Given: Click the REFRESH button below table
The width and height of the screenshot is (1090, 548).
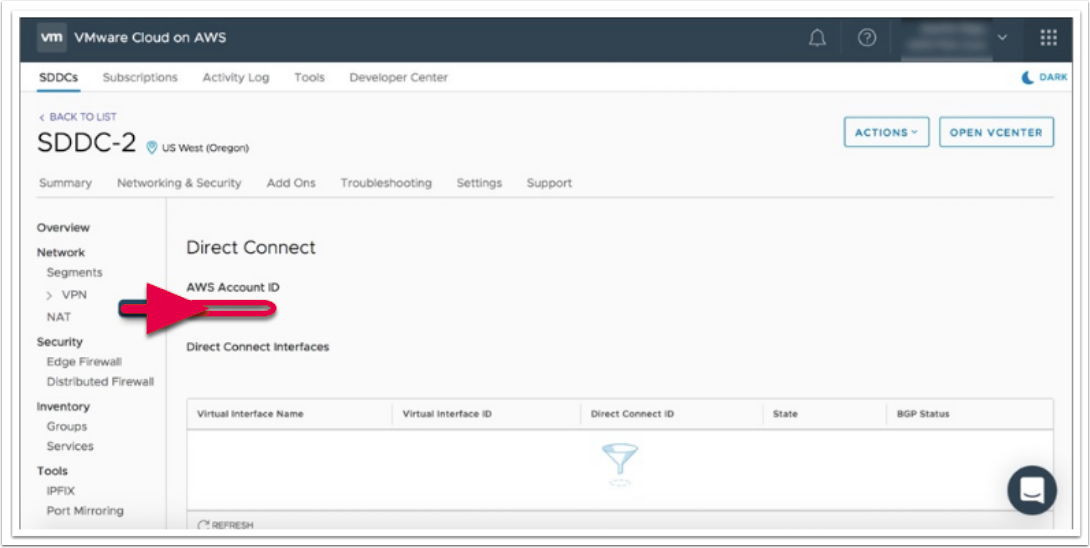Looking at the screenshot, I should 225,525.
